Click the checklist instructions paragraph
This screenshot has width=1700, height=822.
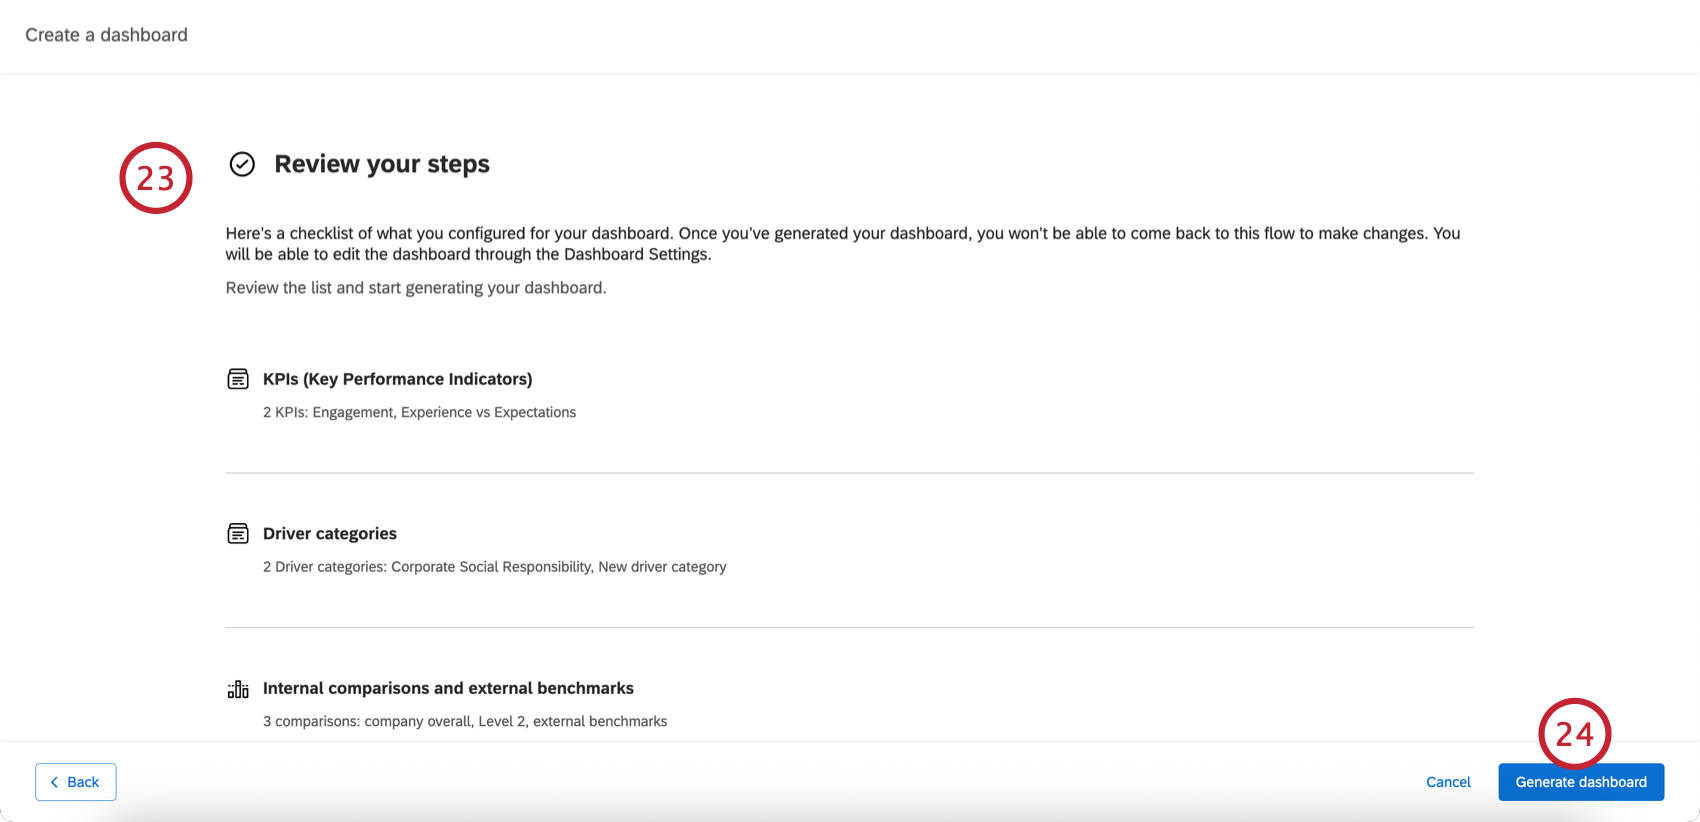(x=843, y=243)
